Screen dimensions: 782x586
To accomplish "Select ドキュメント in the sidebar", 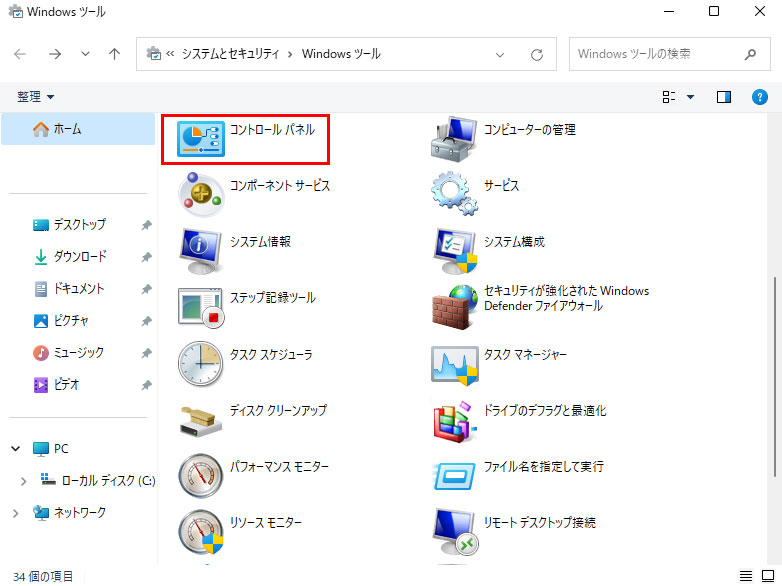I will [79, 288].
